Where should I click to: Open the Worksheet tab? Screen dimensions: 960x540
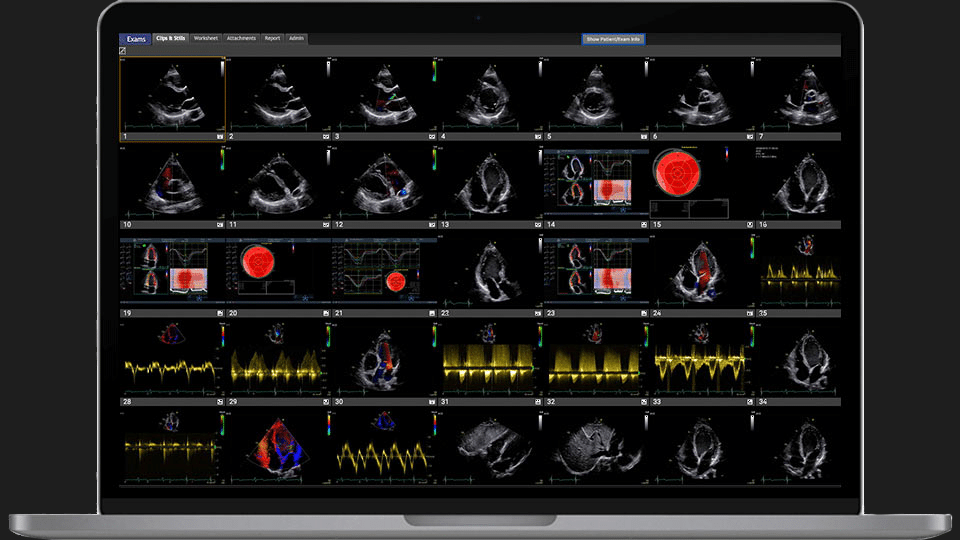(x=206, y=39)
